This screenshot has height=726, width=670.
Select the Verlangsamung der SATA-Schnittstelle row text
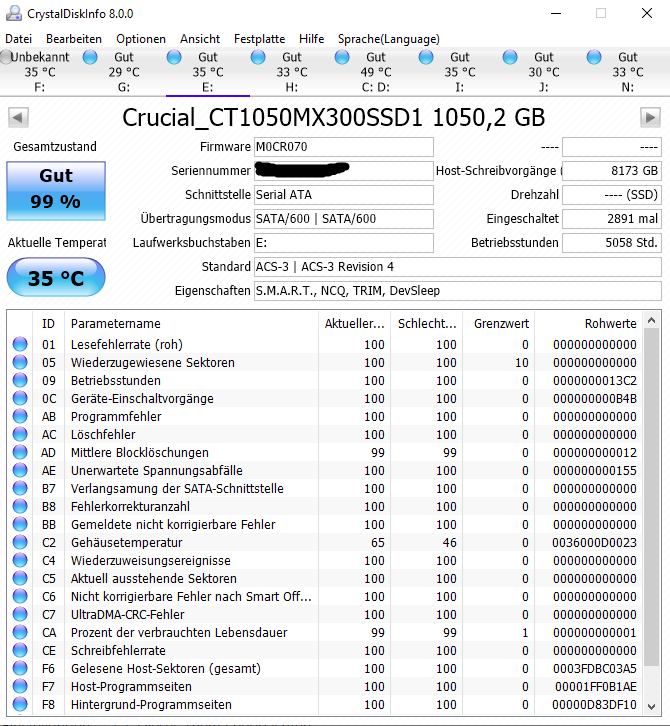177,488
